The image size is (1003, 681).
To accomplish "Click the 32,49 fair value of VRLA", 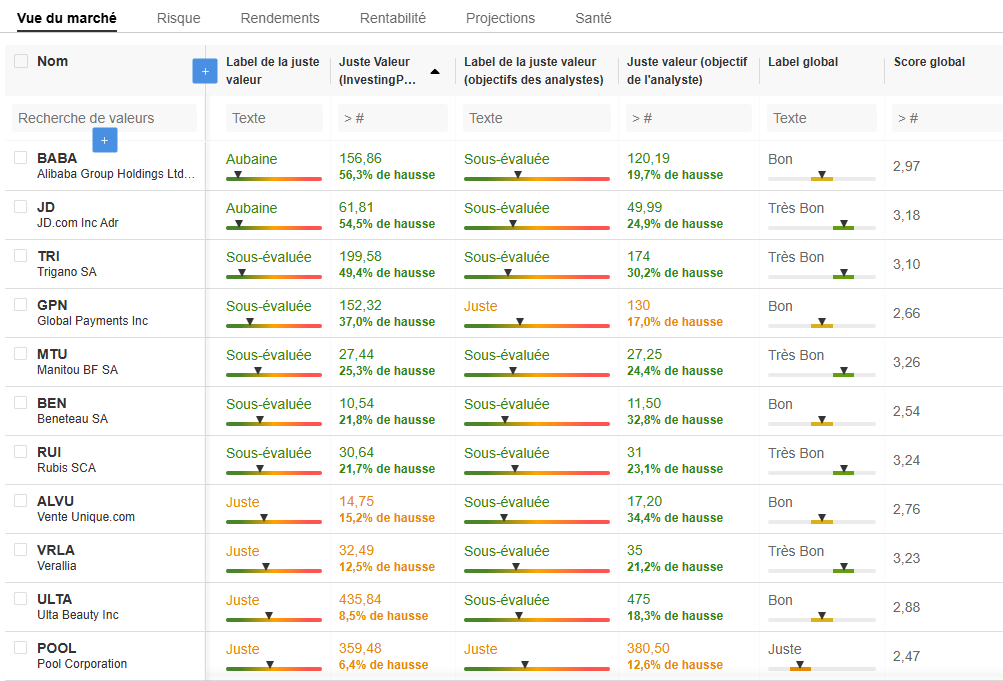I will pyautogui.click(x=356, y=550).
